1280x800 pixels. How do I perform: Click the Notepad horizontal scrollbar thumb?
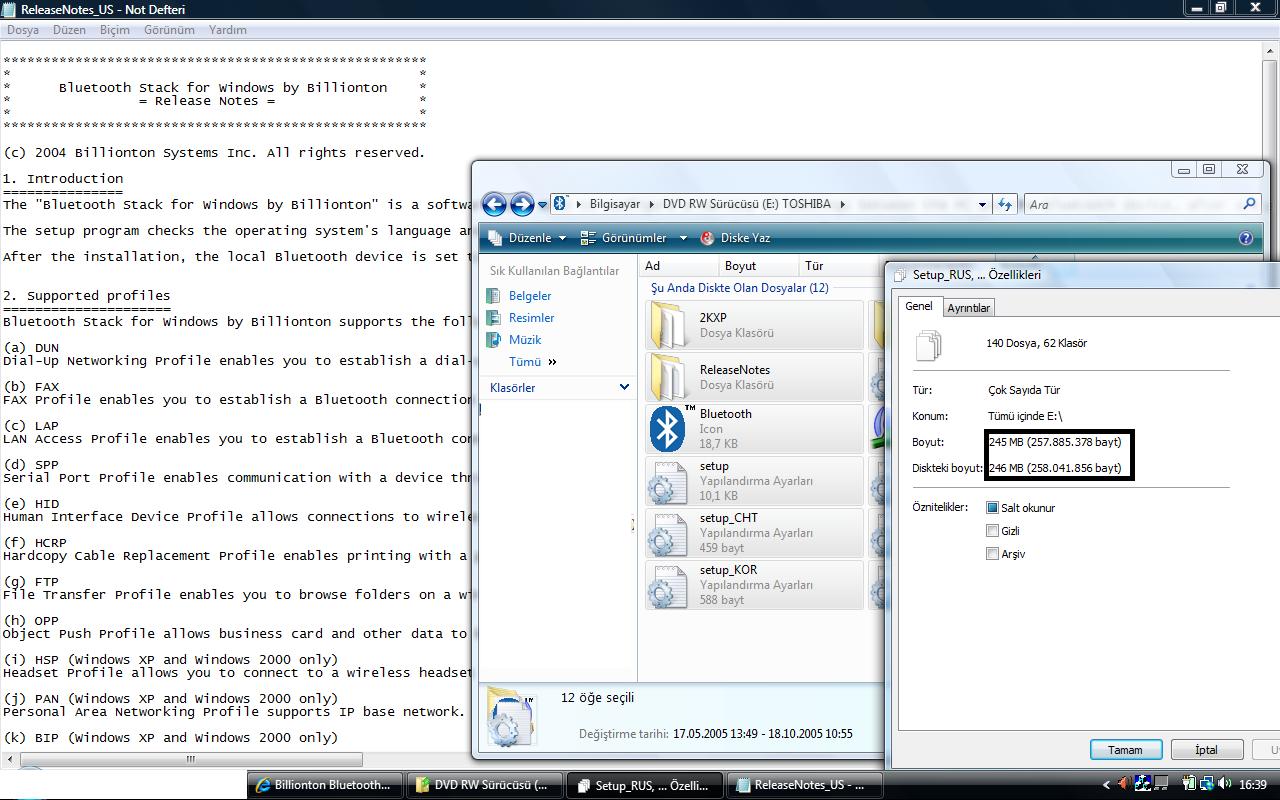pos(189,760)
